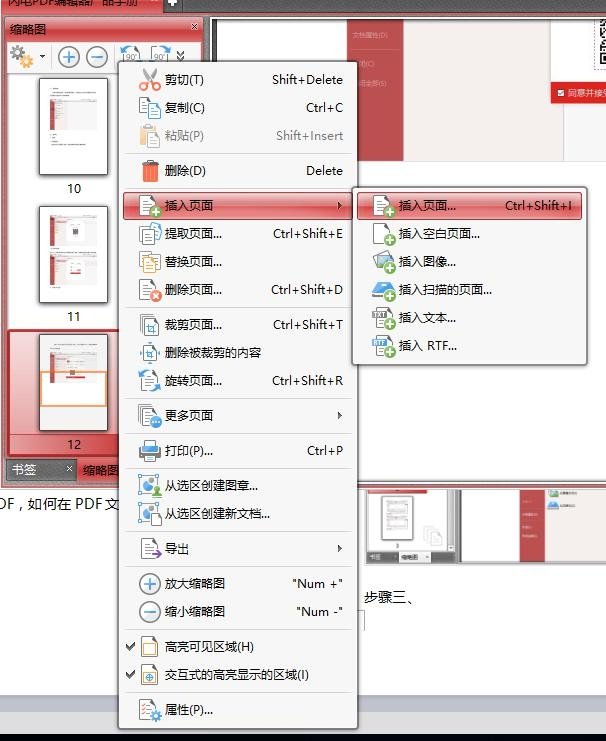
Task: Choose 插入文本... in submenu
Action: pos(469,318)
